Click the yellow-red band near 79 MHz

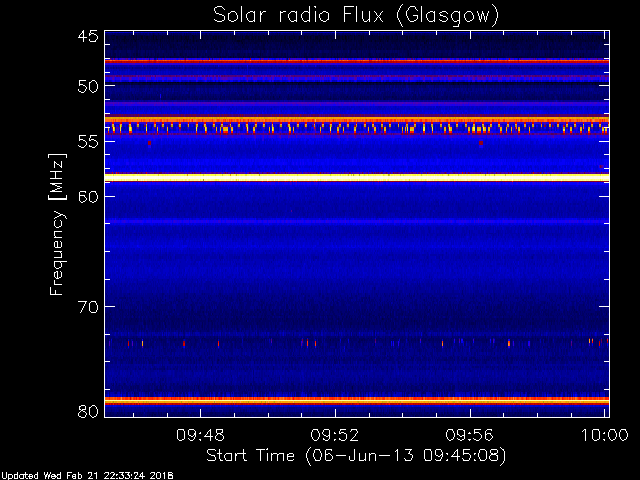[357, 401]
